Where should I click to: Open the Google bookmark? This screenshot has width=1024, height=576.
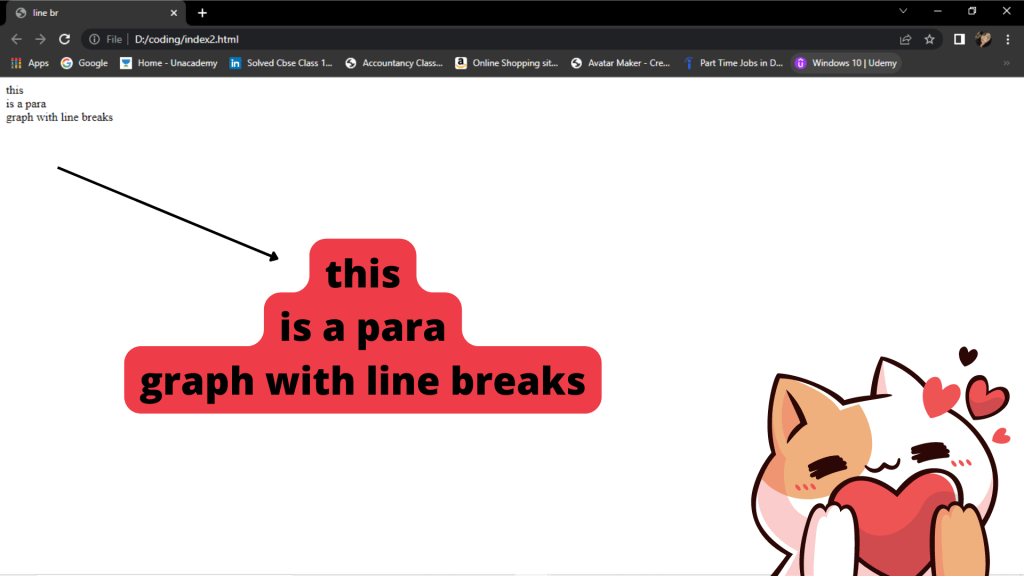pyautogui.click(x=84, y=63)
